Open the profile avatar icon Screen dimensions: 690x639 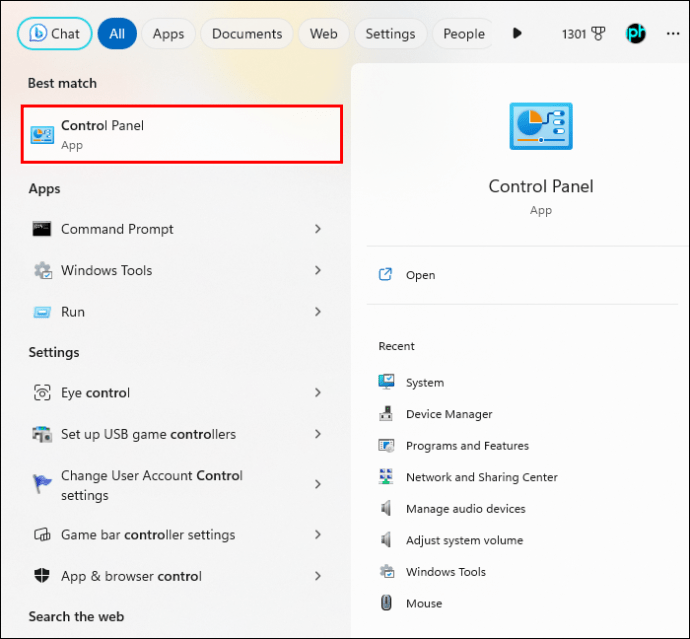(635, 33)
